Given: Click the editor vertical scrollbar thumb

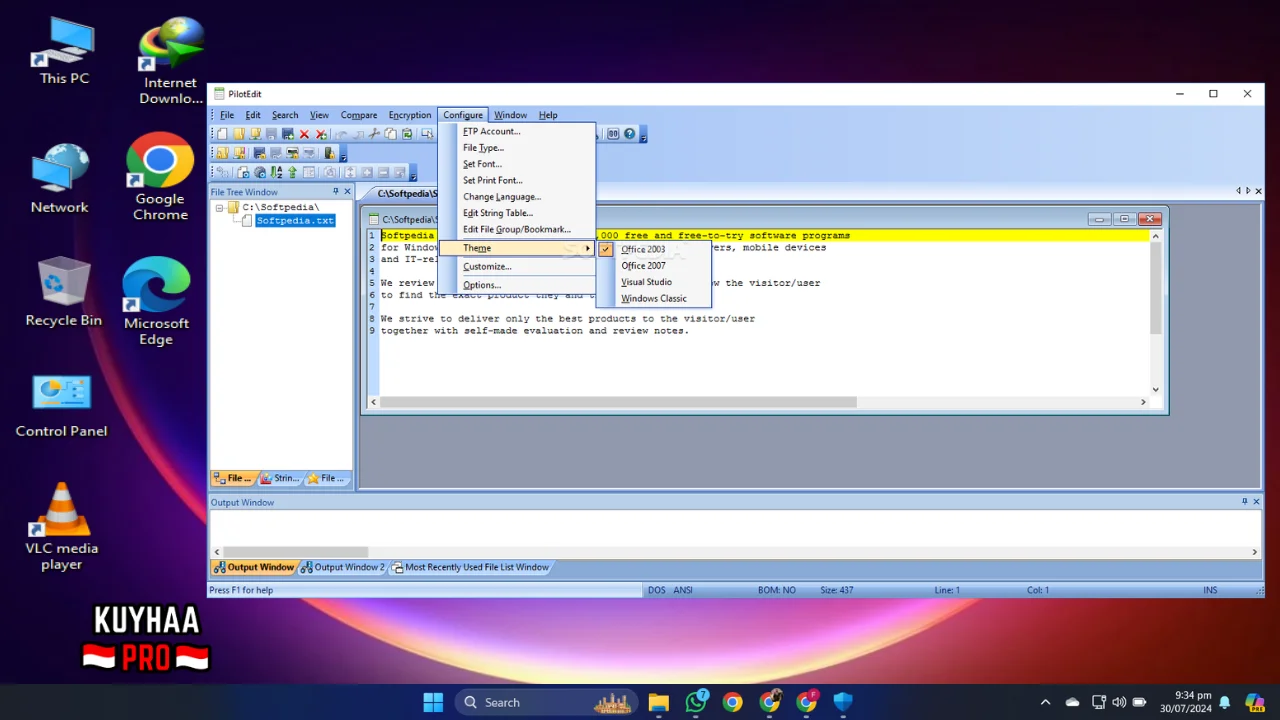Looking at the screenshot, I should click(1155, 288).
